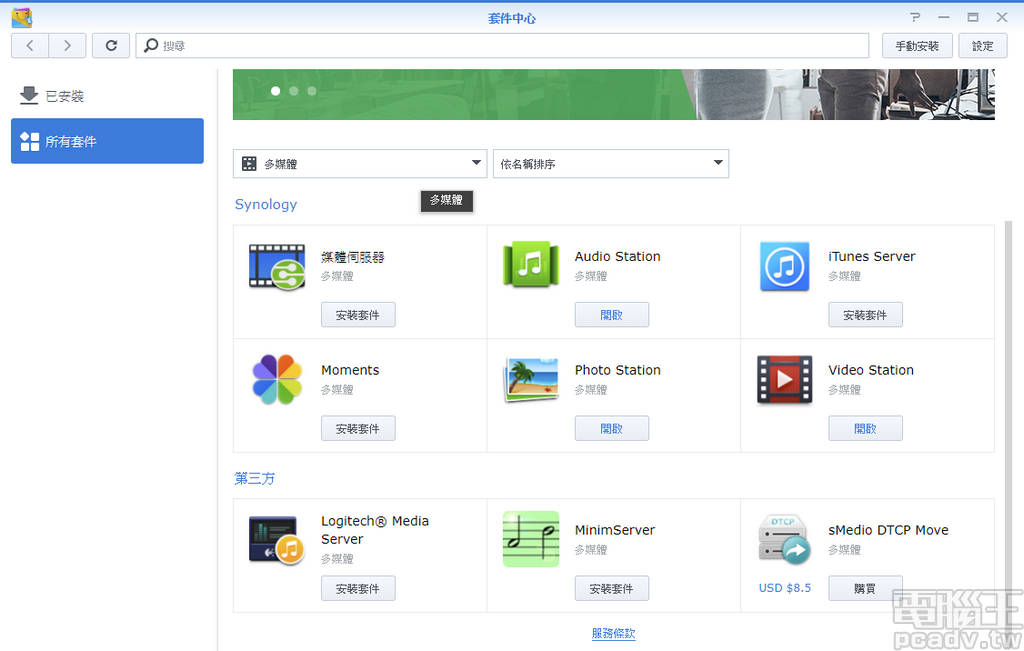Select the Moments flower icon
This screenshot has width=1024, height=651.
pos(277,380)
